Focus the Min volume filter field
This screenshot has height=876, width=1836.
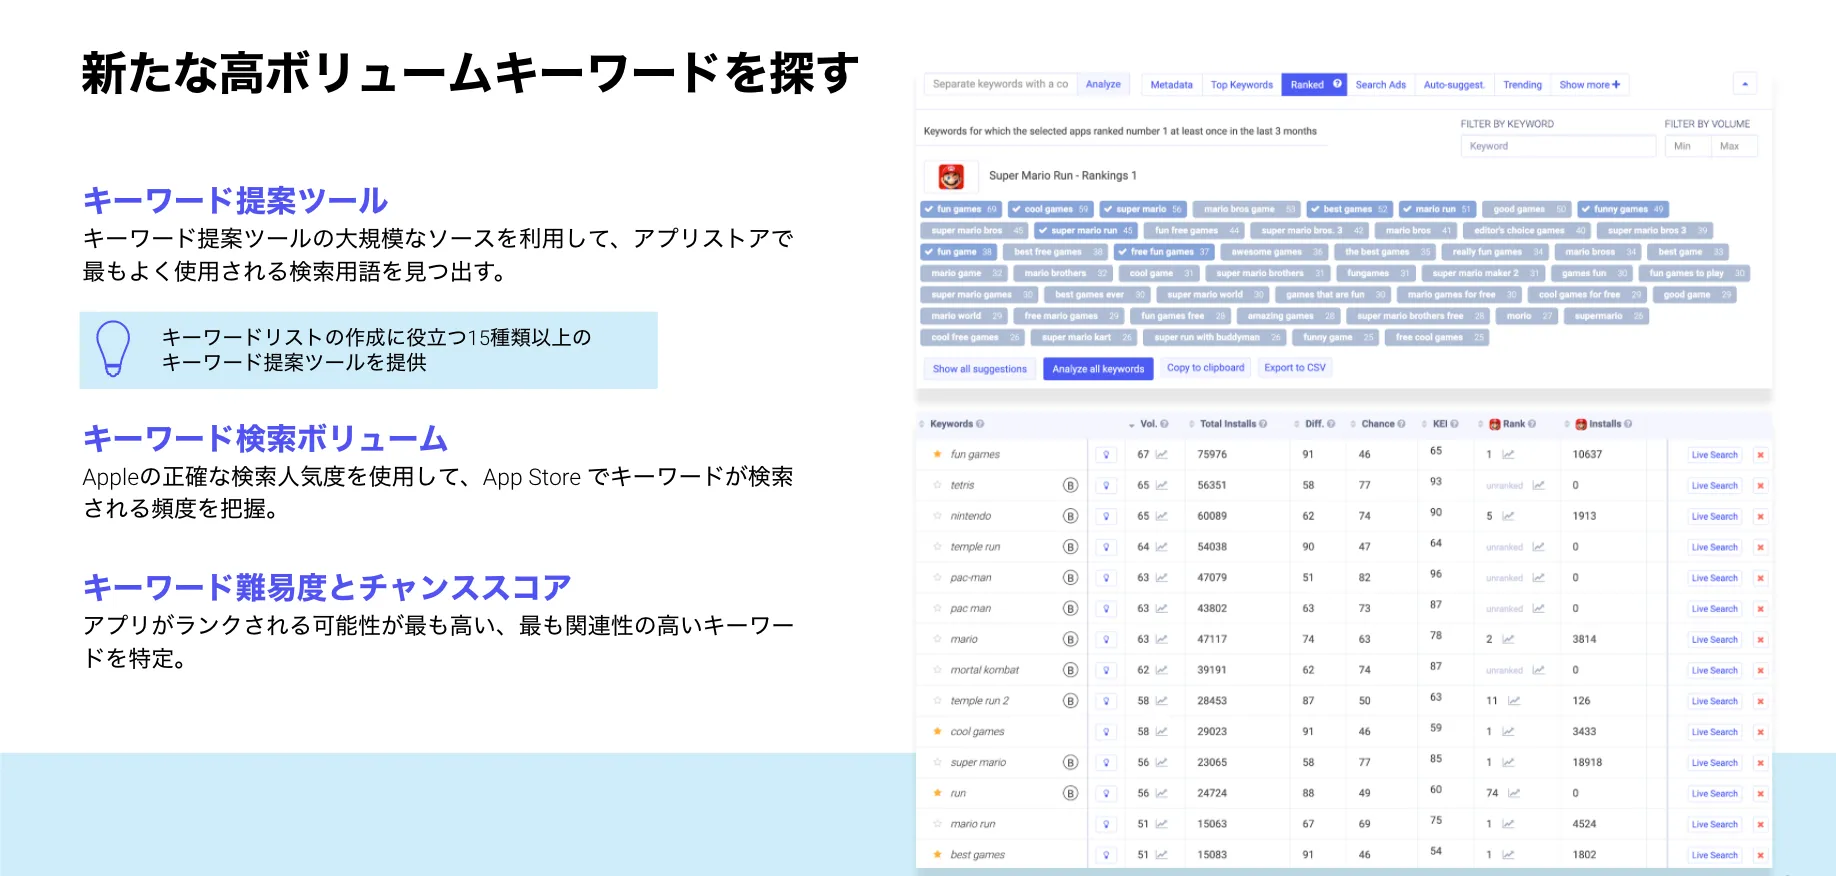[x=1688, y=146]
